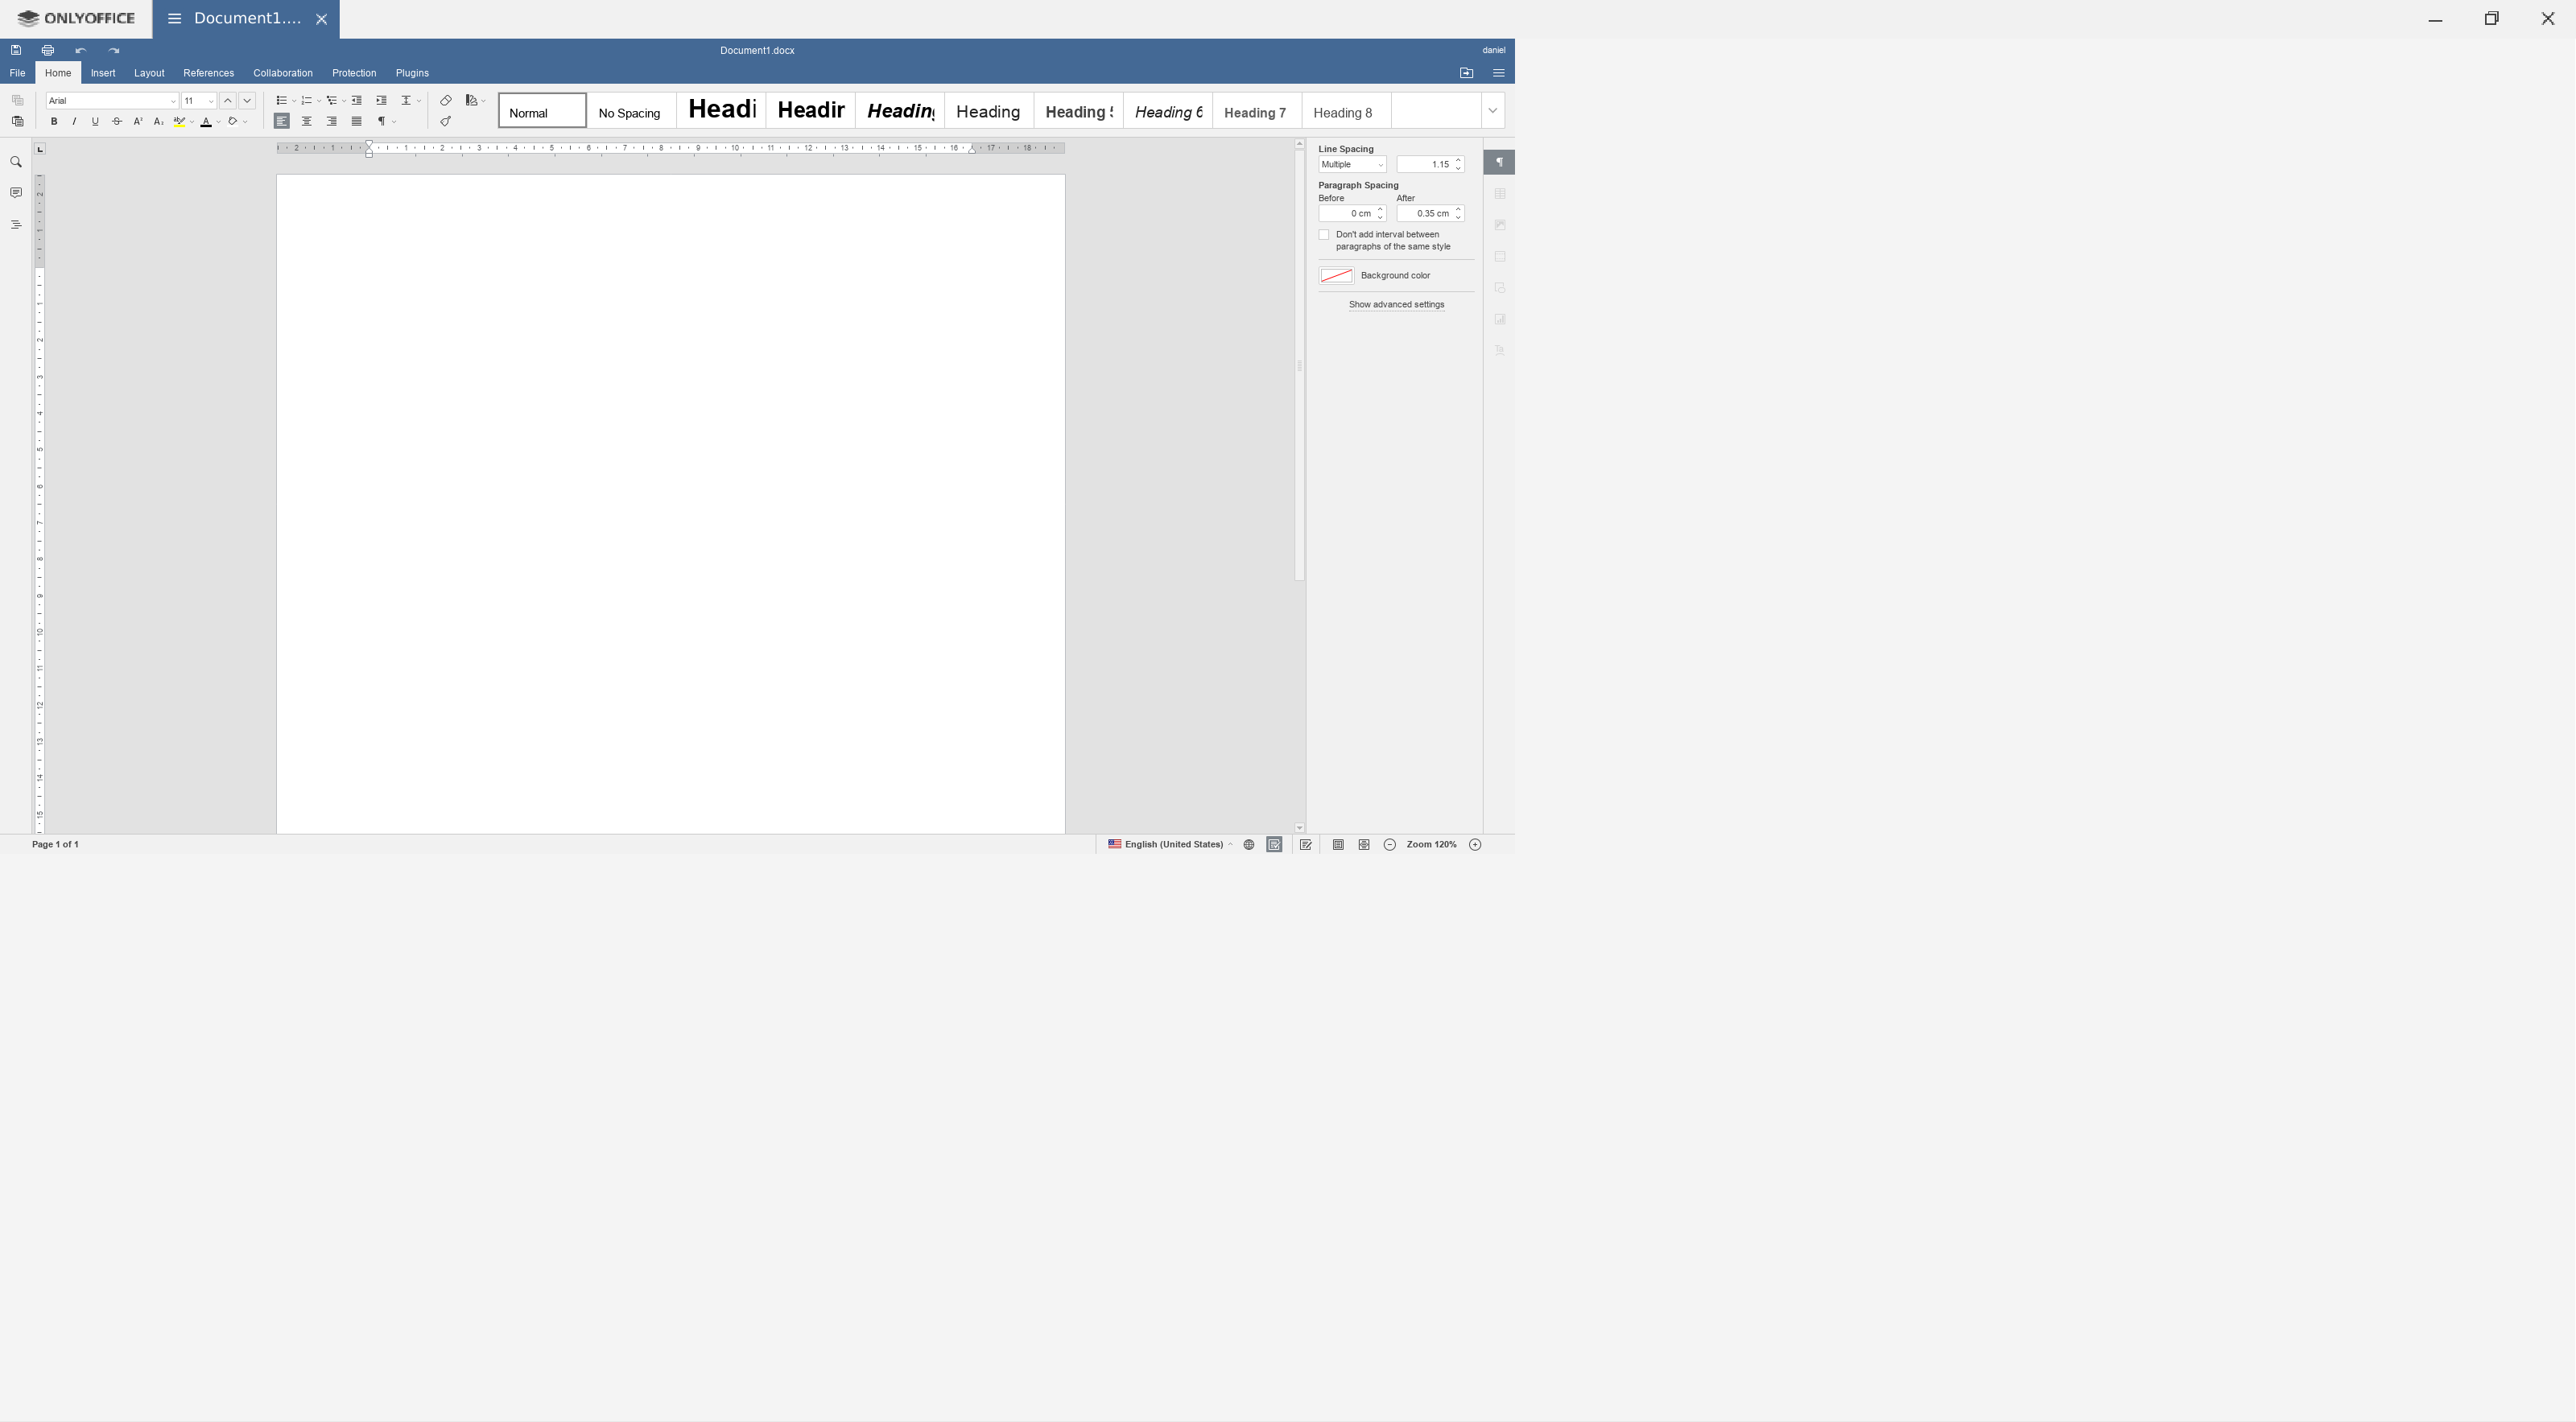Select the clear style (eraser) icon
This screenshot has height=1422, width=2576.
point(445,100)
